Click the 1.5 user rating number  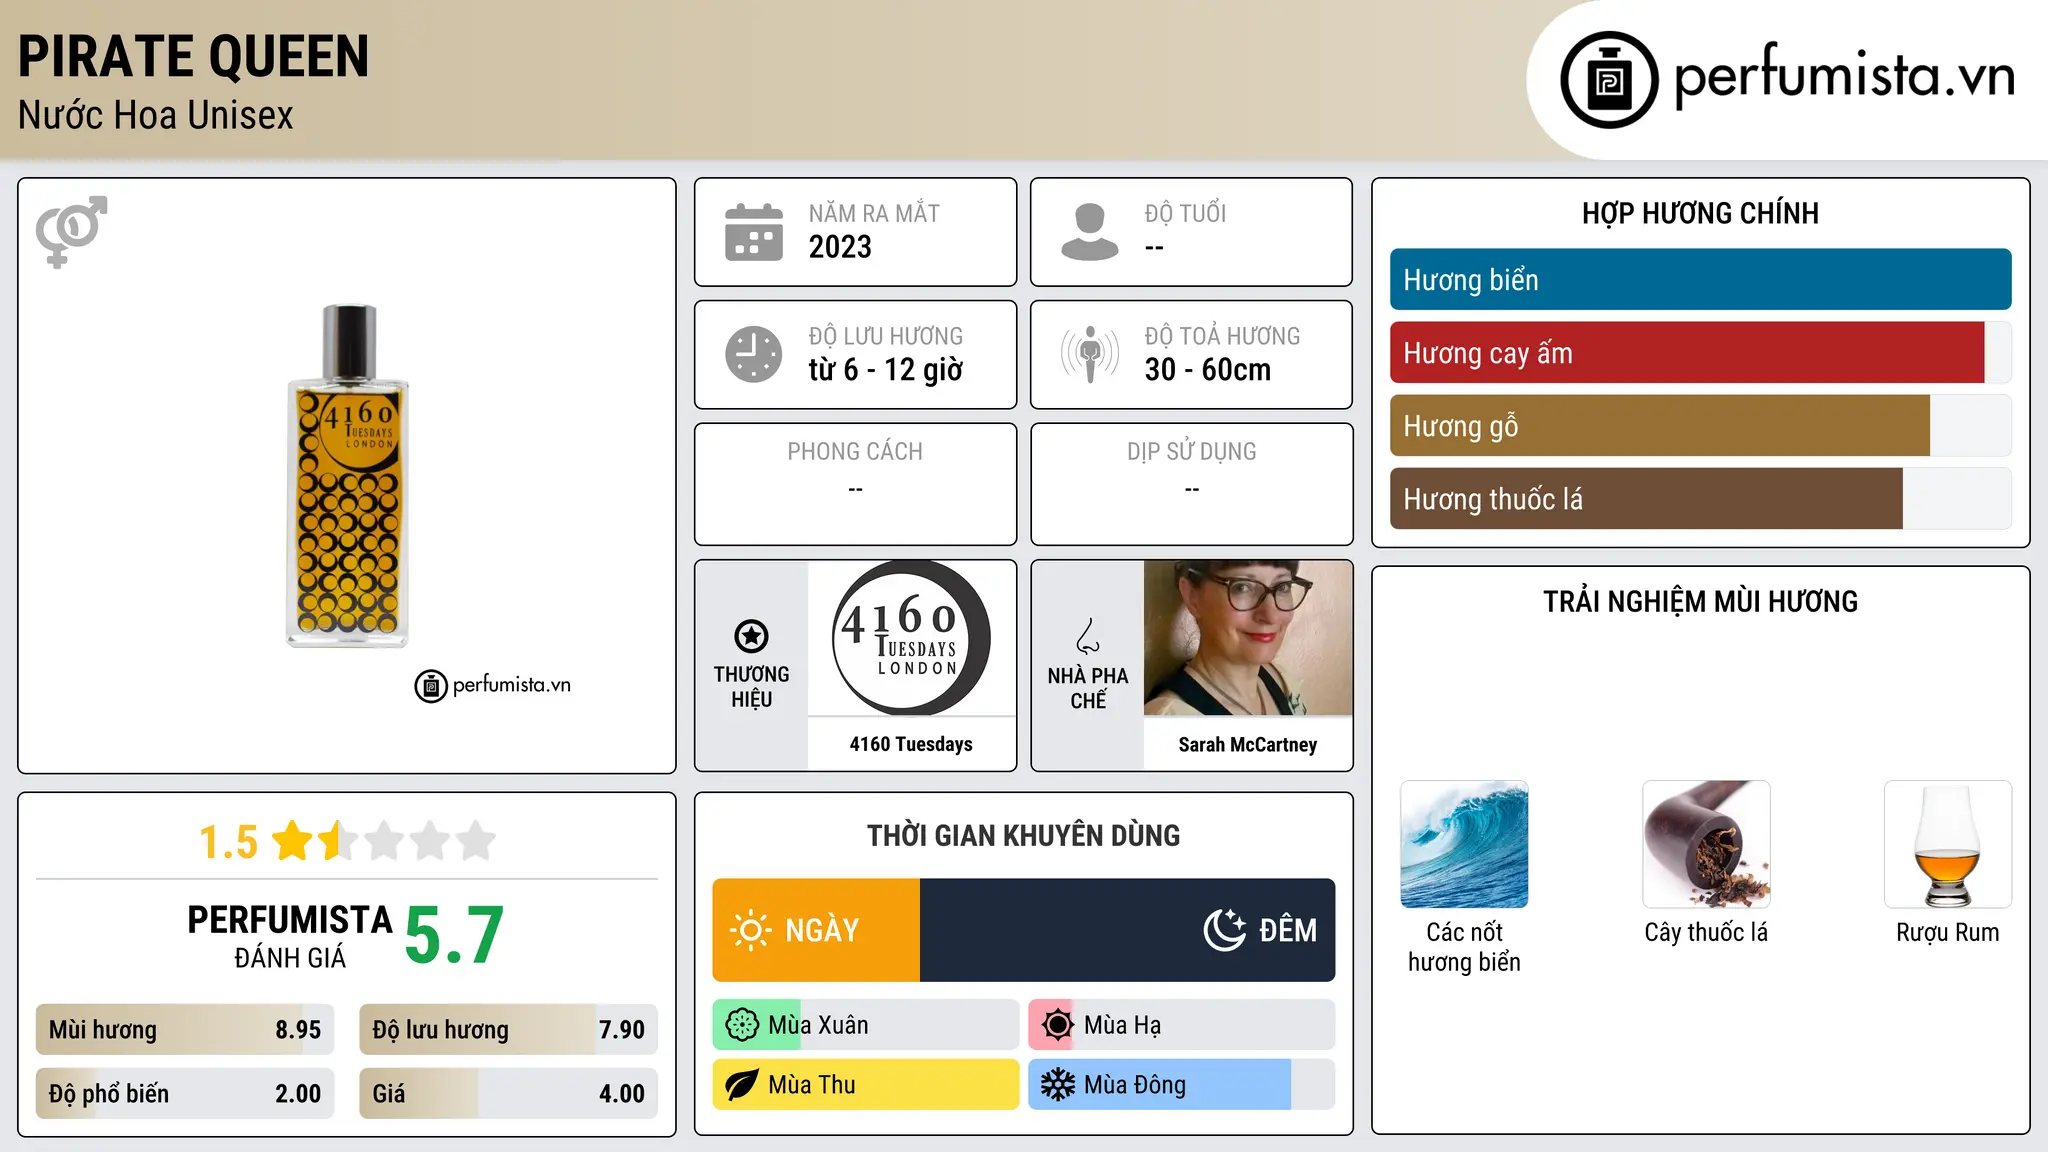(x=228, y=842)
